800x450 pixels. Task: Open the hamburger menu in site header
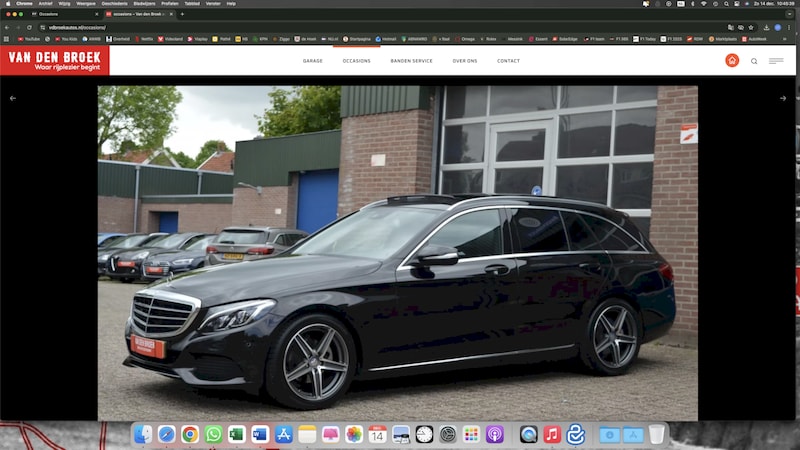point(776,61)
